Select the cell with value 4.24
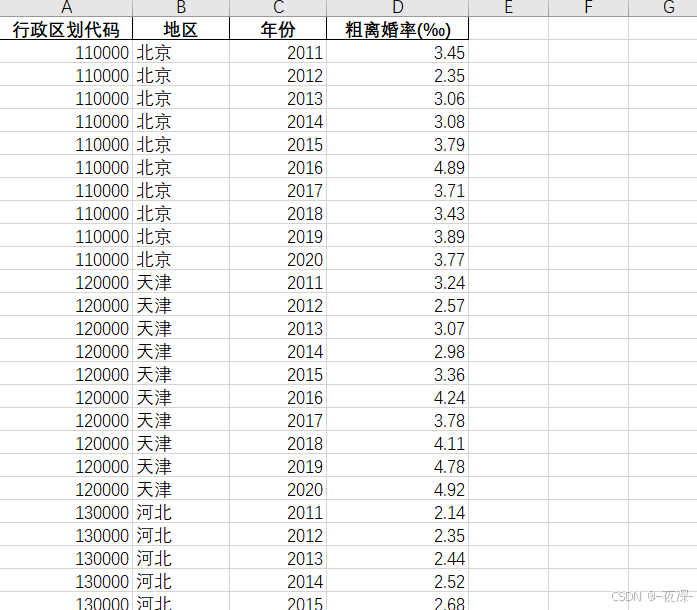 [x=398, y=397]
